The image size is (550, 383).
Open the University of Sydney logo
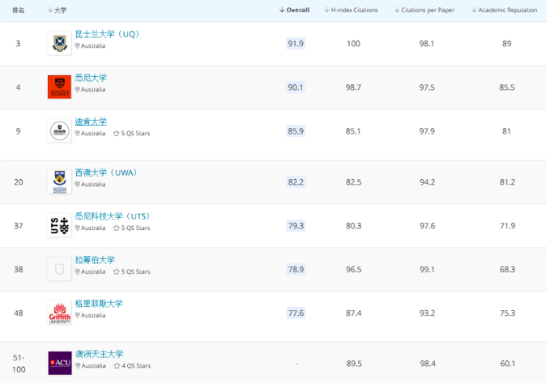coord(60,87)
